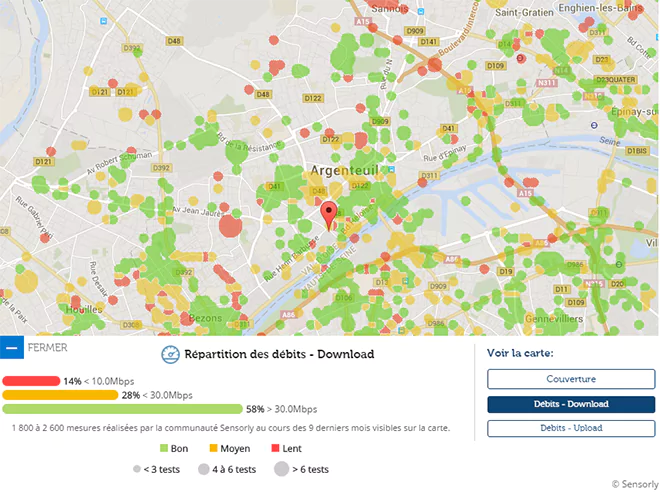The image size is (660, 499).
Task: Click the green 58% speed bar
Action: tap(122, 409)
